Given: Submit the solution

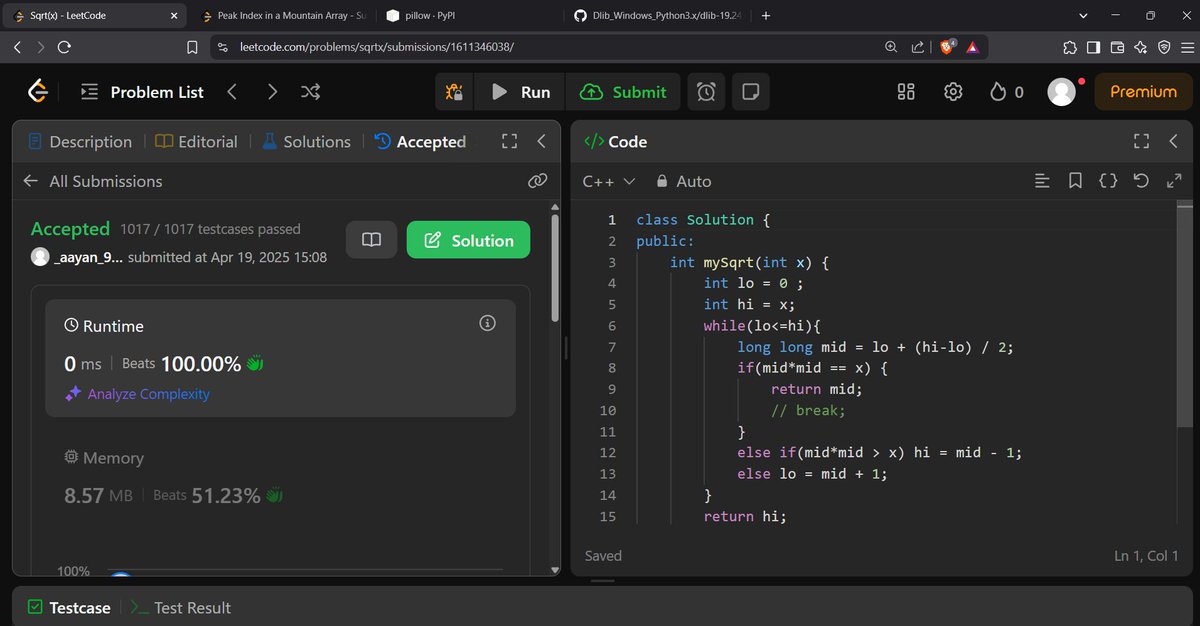Looking at the screenshot, I should [623, 92].
